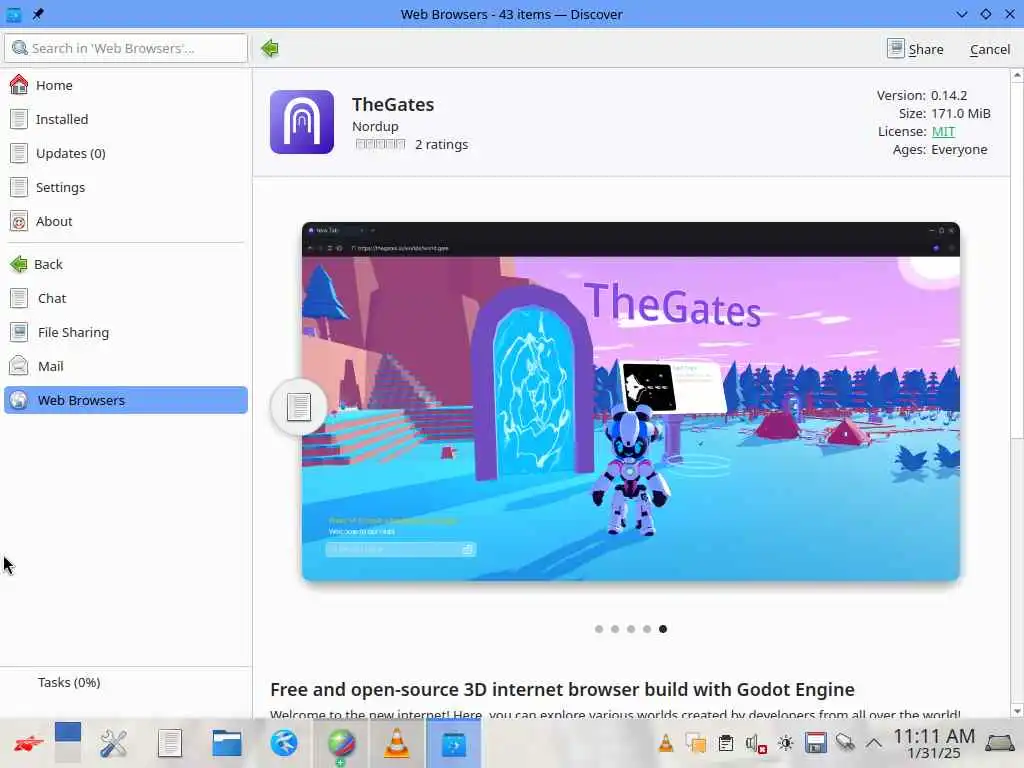Open the About page

pyautogui.click(x=126, y=221)
